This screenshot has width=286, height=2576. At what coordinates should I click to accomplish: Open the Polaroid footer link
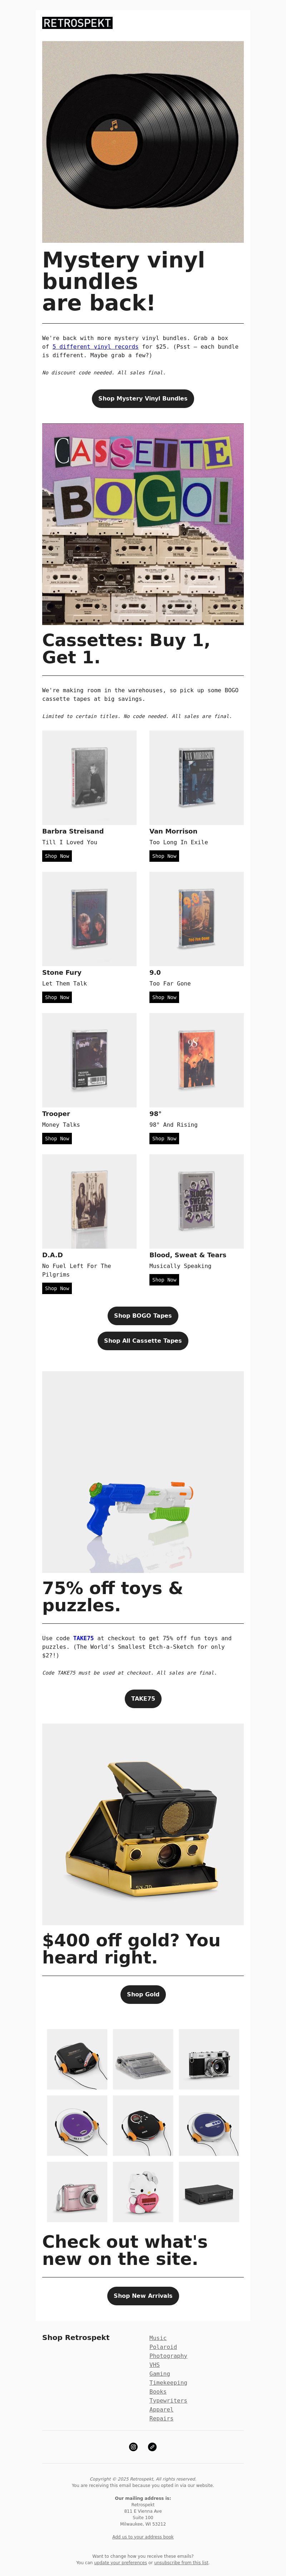[x=163, y=2346]
